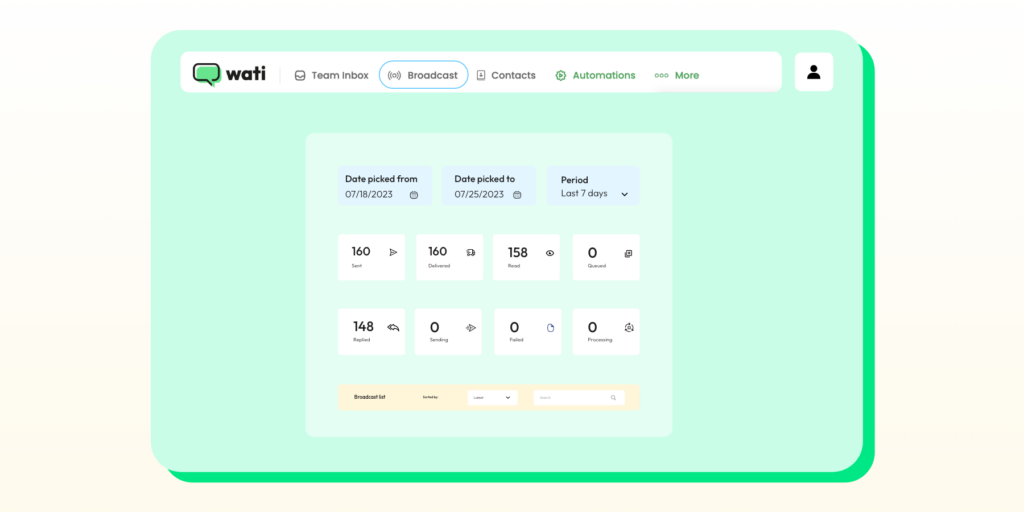Click the Failed card icon
The image size is (1024, 512).
click(x=551, y=328)
